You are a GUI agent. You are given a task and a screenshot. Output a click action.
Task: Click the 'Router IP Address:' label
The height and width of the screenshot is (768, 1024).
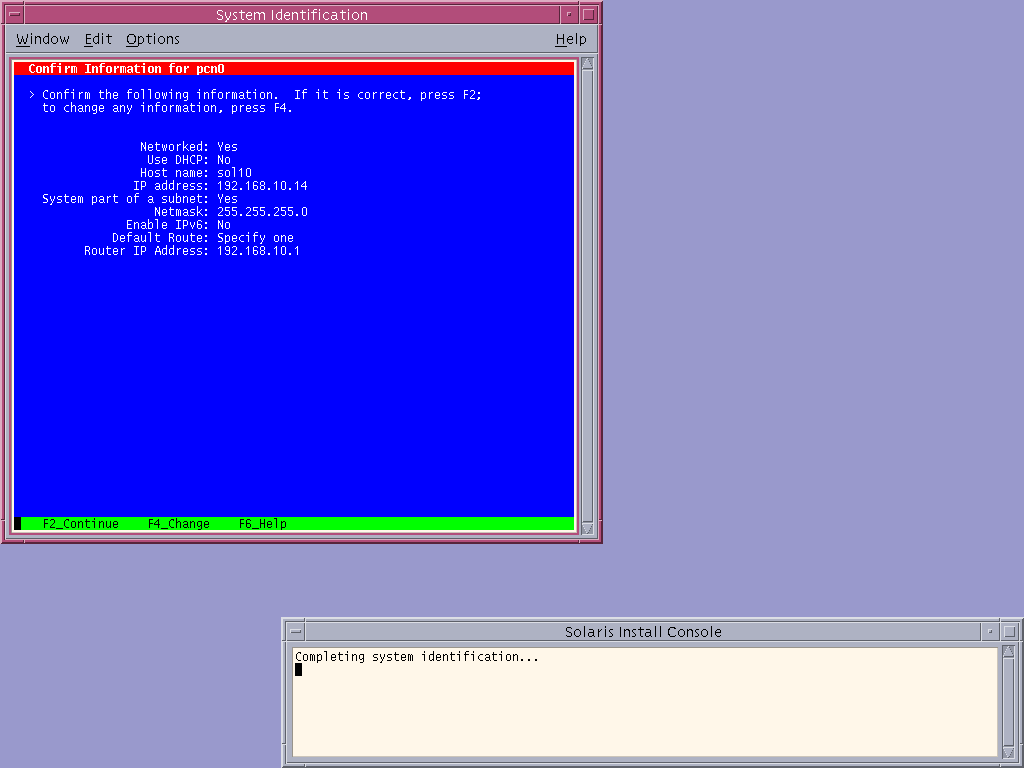tap(147, 251)
